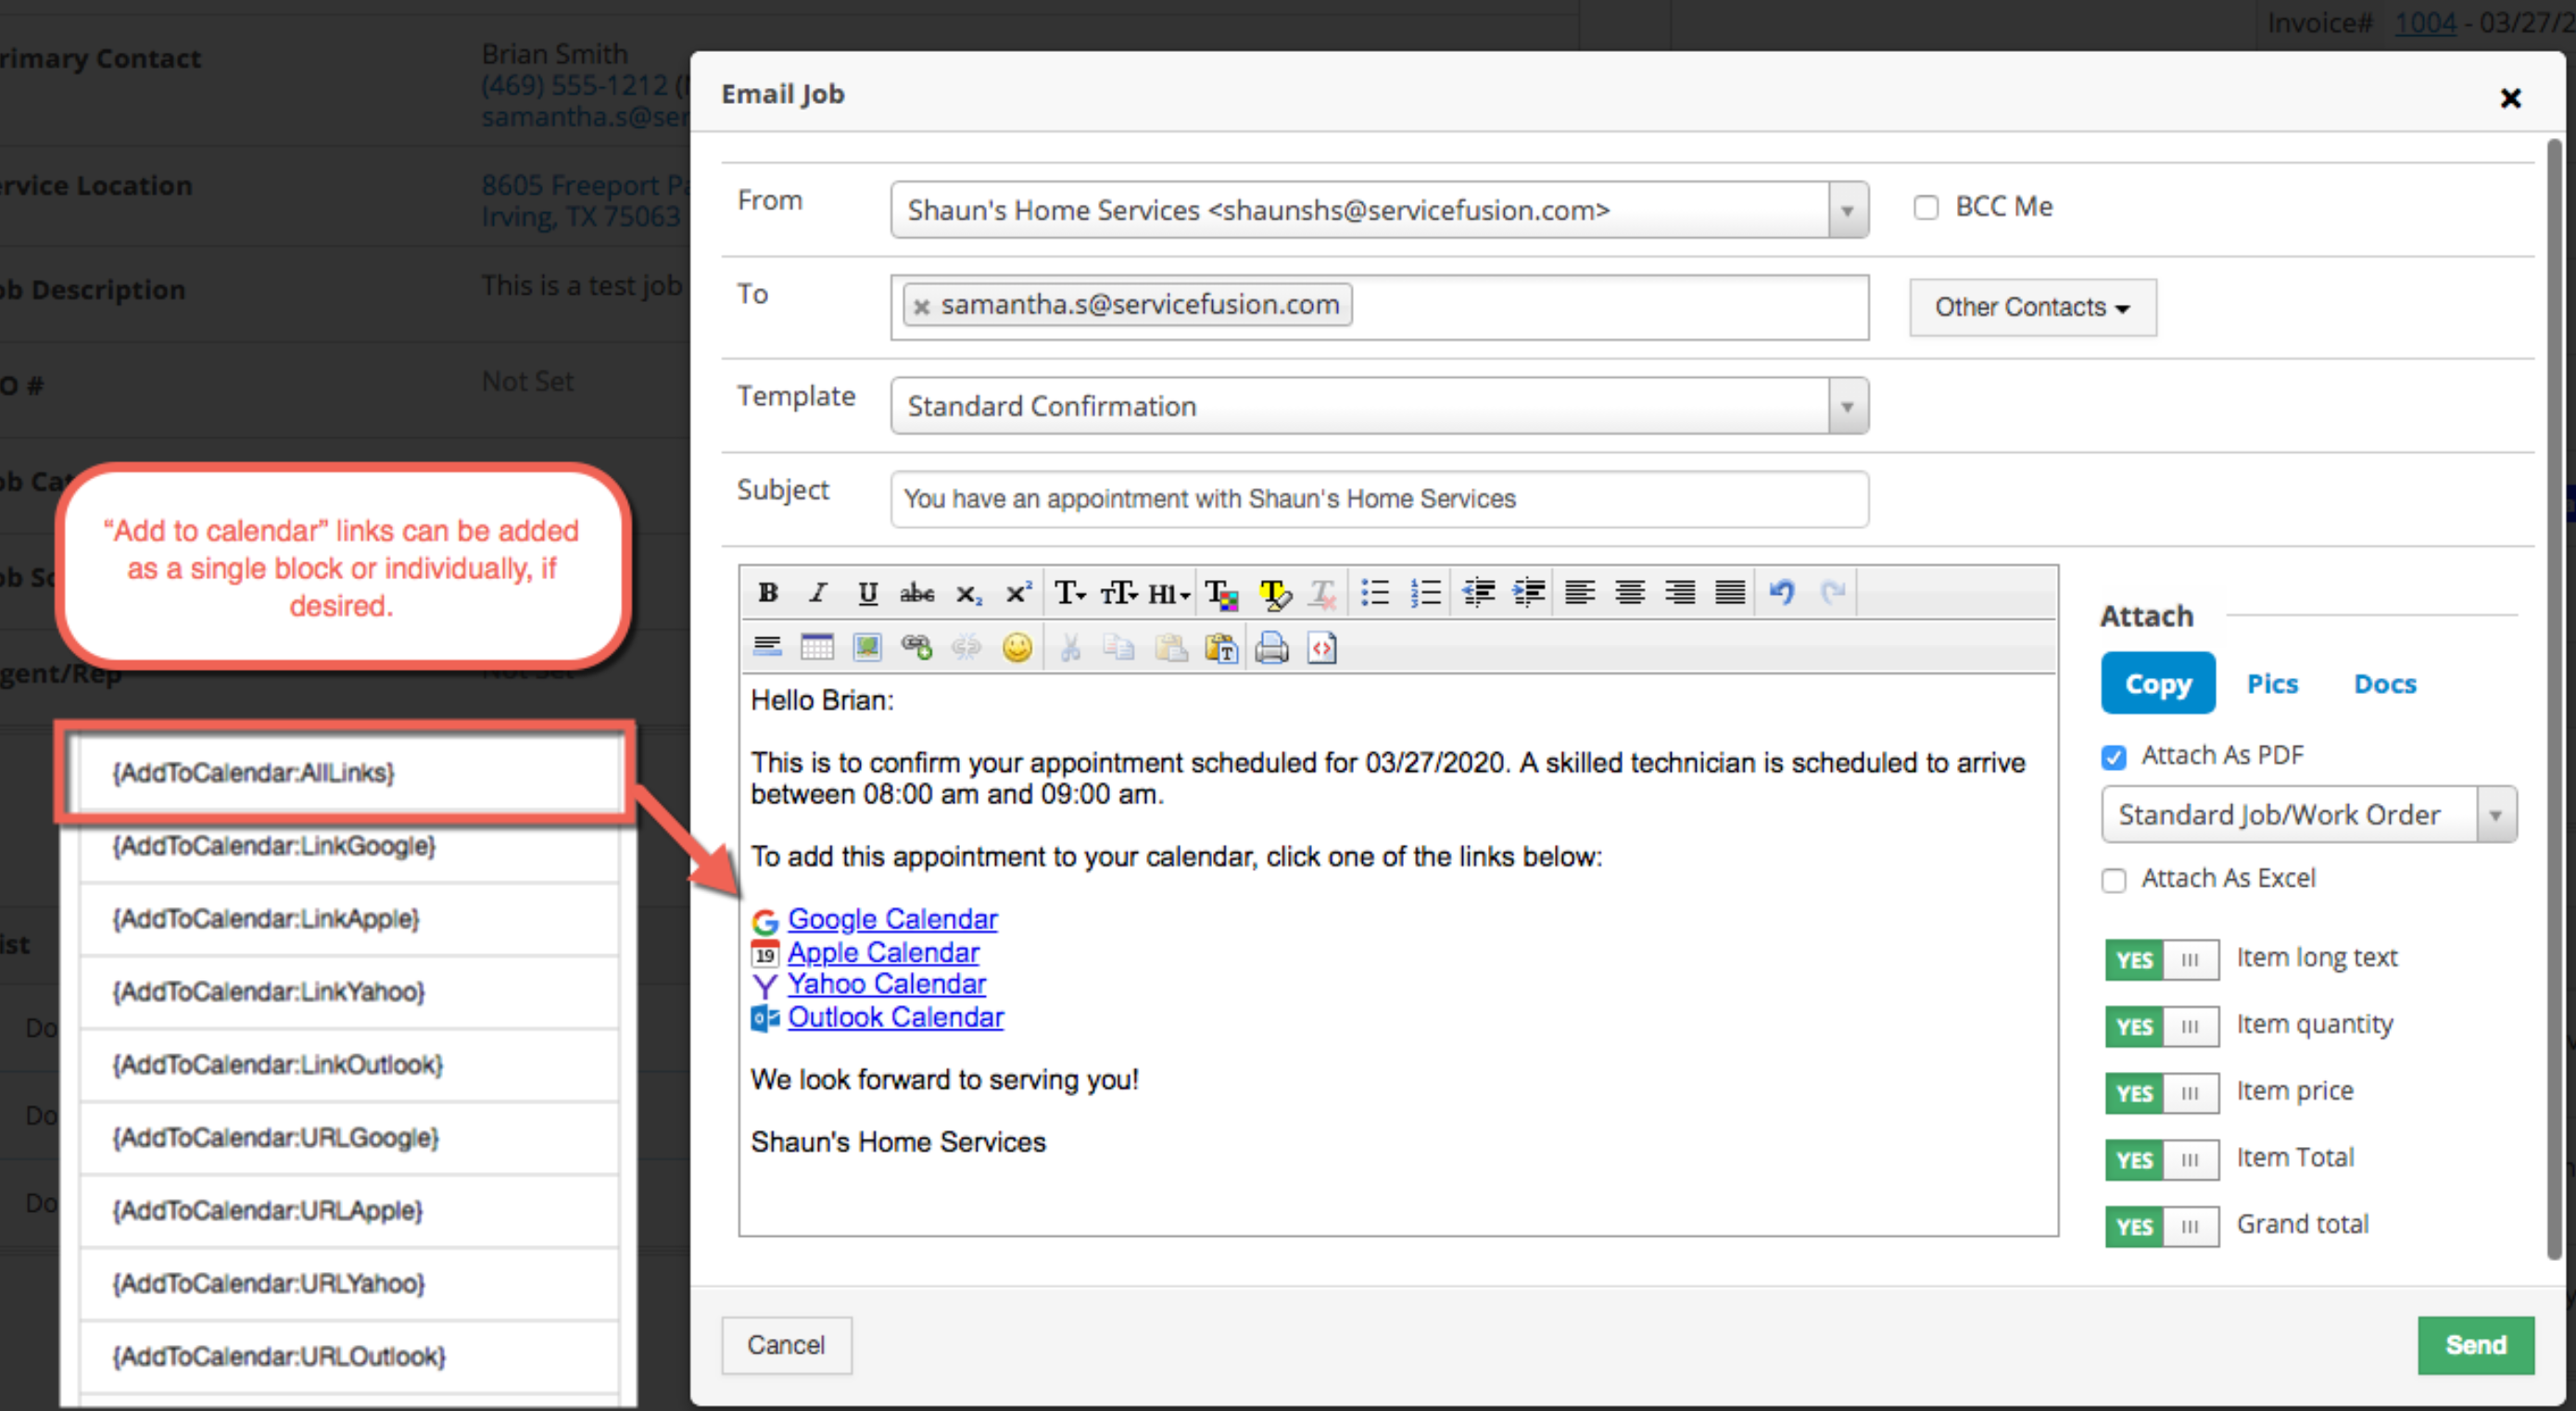
Task: Click the Google Calendar link
Action: coord(892,919)
